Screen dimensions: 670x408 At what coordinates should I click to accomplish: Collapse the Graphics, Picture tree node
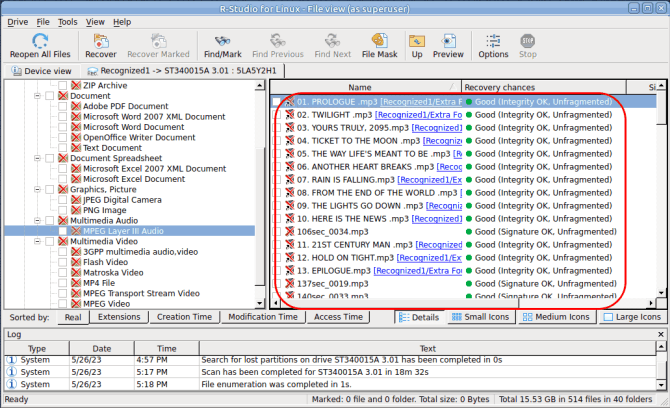click(38, 189)
